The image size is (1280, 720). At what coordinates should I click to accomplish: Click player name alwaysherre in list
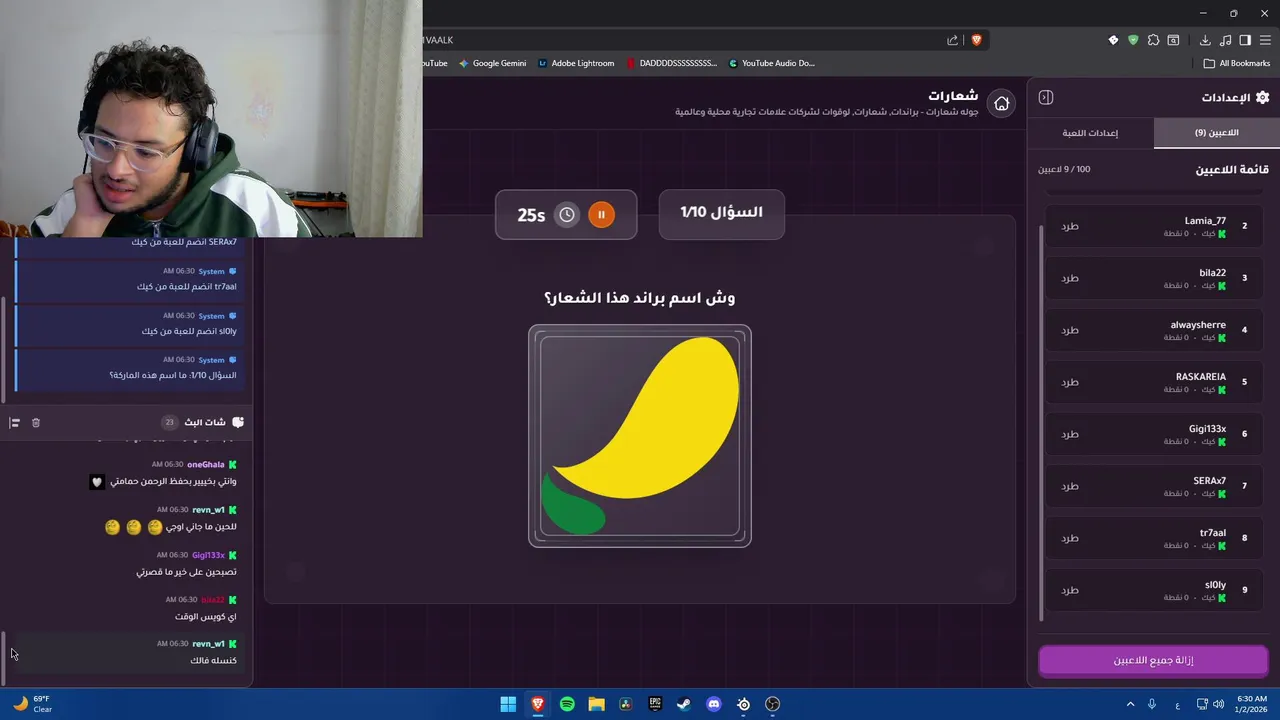click(x=1198, y=325)
